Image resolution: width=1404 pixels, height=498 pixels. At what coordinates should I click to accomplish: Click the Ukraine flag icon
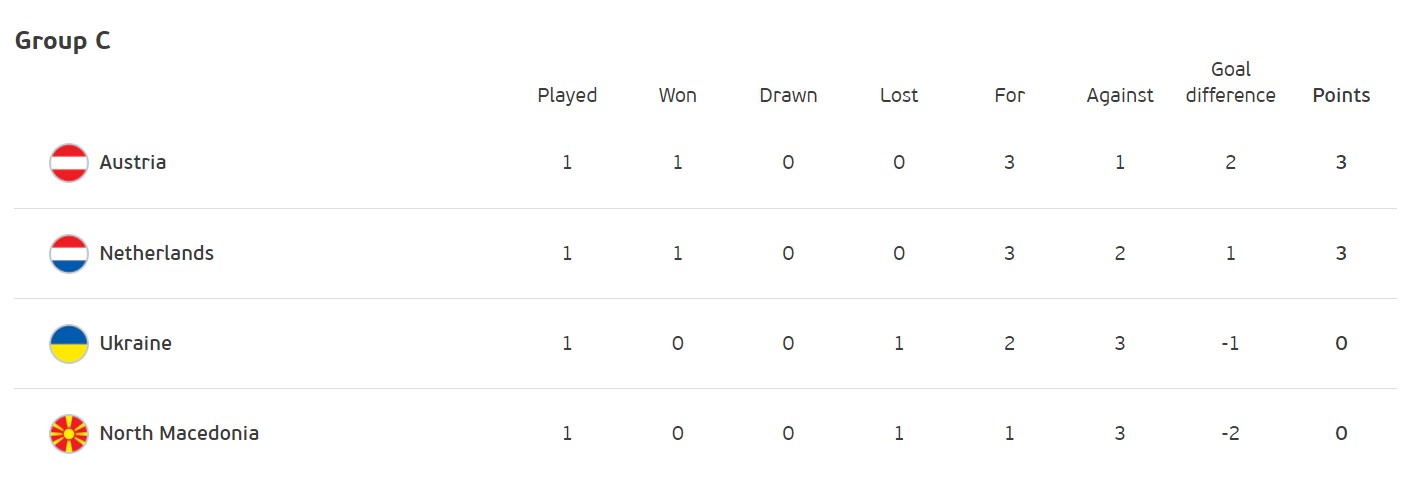(69, 343)
